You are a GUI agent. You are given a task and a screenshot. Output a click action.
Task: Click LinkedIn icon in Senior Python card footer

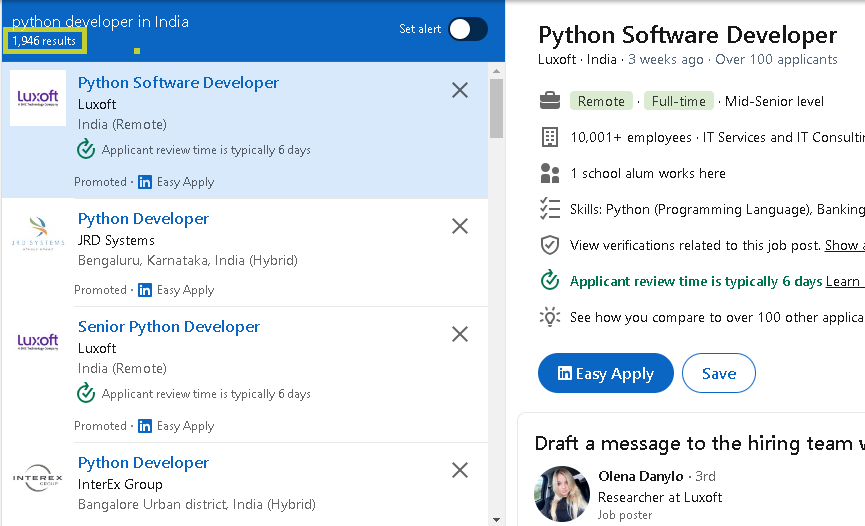tap(145, 426)
